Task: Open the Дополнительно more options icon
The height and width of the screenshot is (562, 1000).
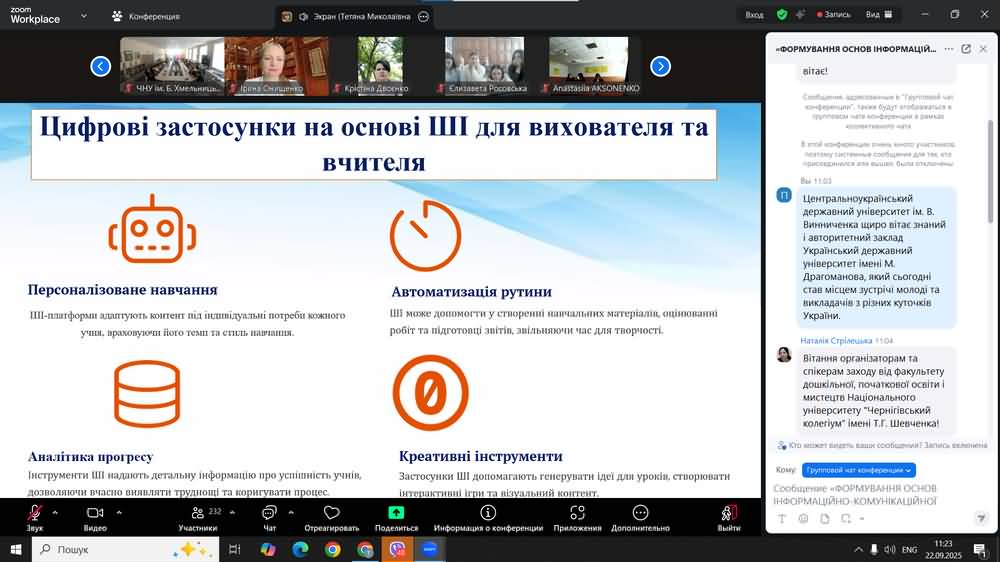Action: 640,514
